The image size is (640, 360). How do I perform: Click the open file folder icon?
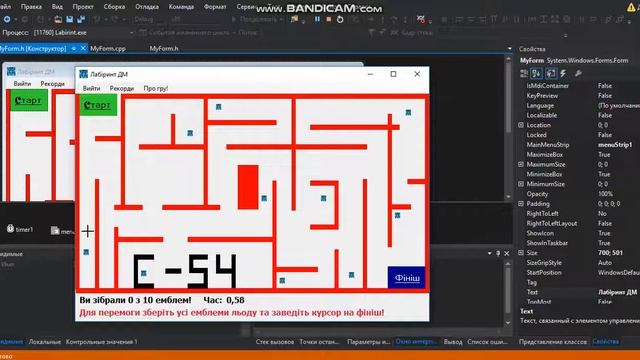click(x=58, y=19)
